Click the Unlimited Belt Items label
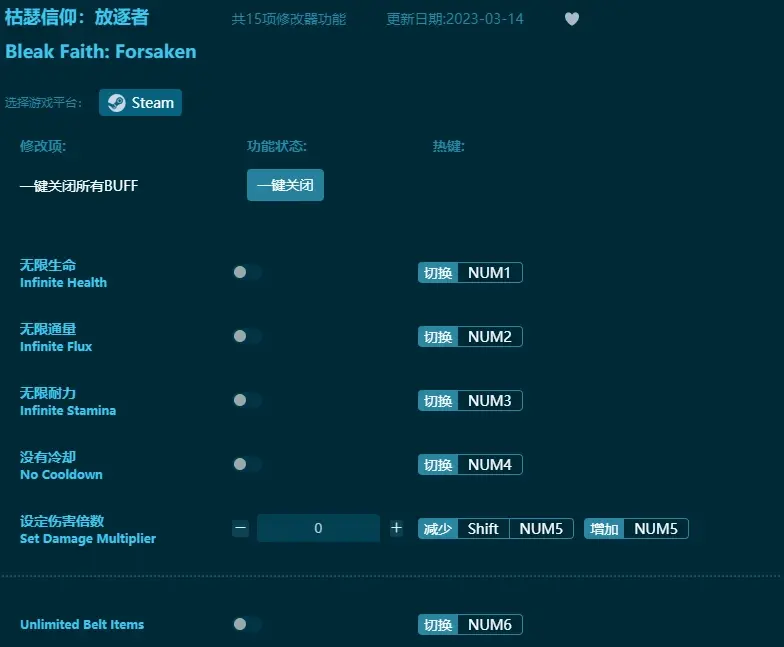 coord(82,624)
